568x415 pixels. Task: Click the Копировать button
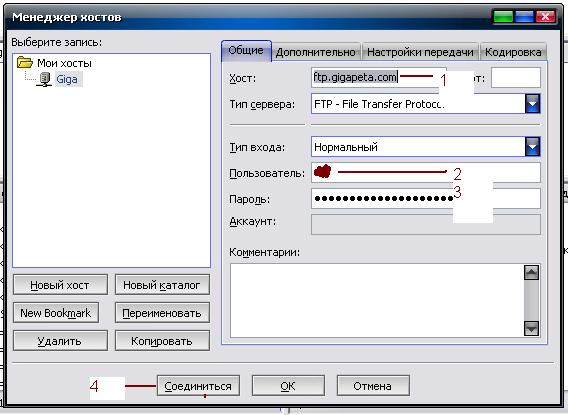coord(162,341)
